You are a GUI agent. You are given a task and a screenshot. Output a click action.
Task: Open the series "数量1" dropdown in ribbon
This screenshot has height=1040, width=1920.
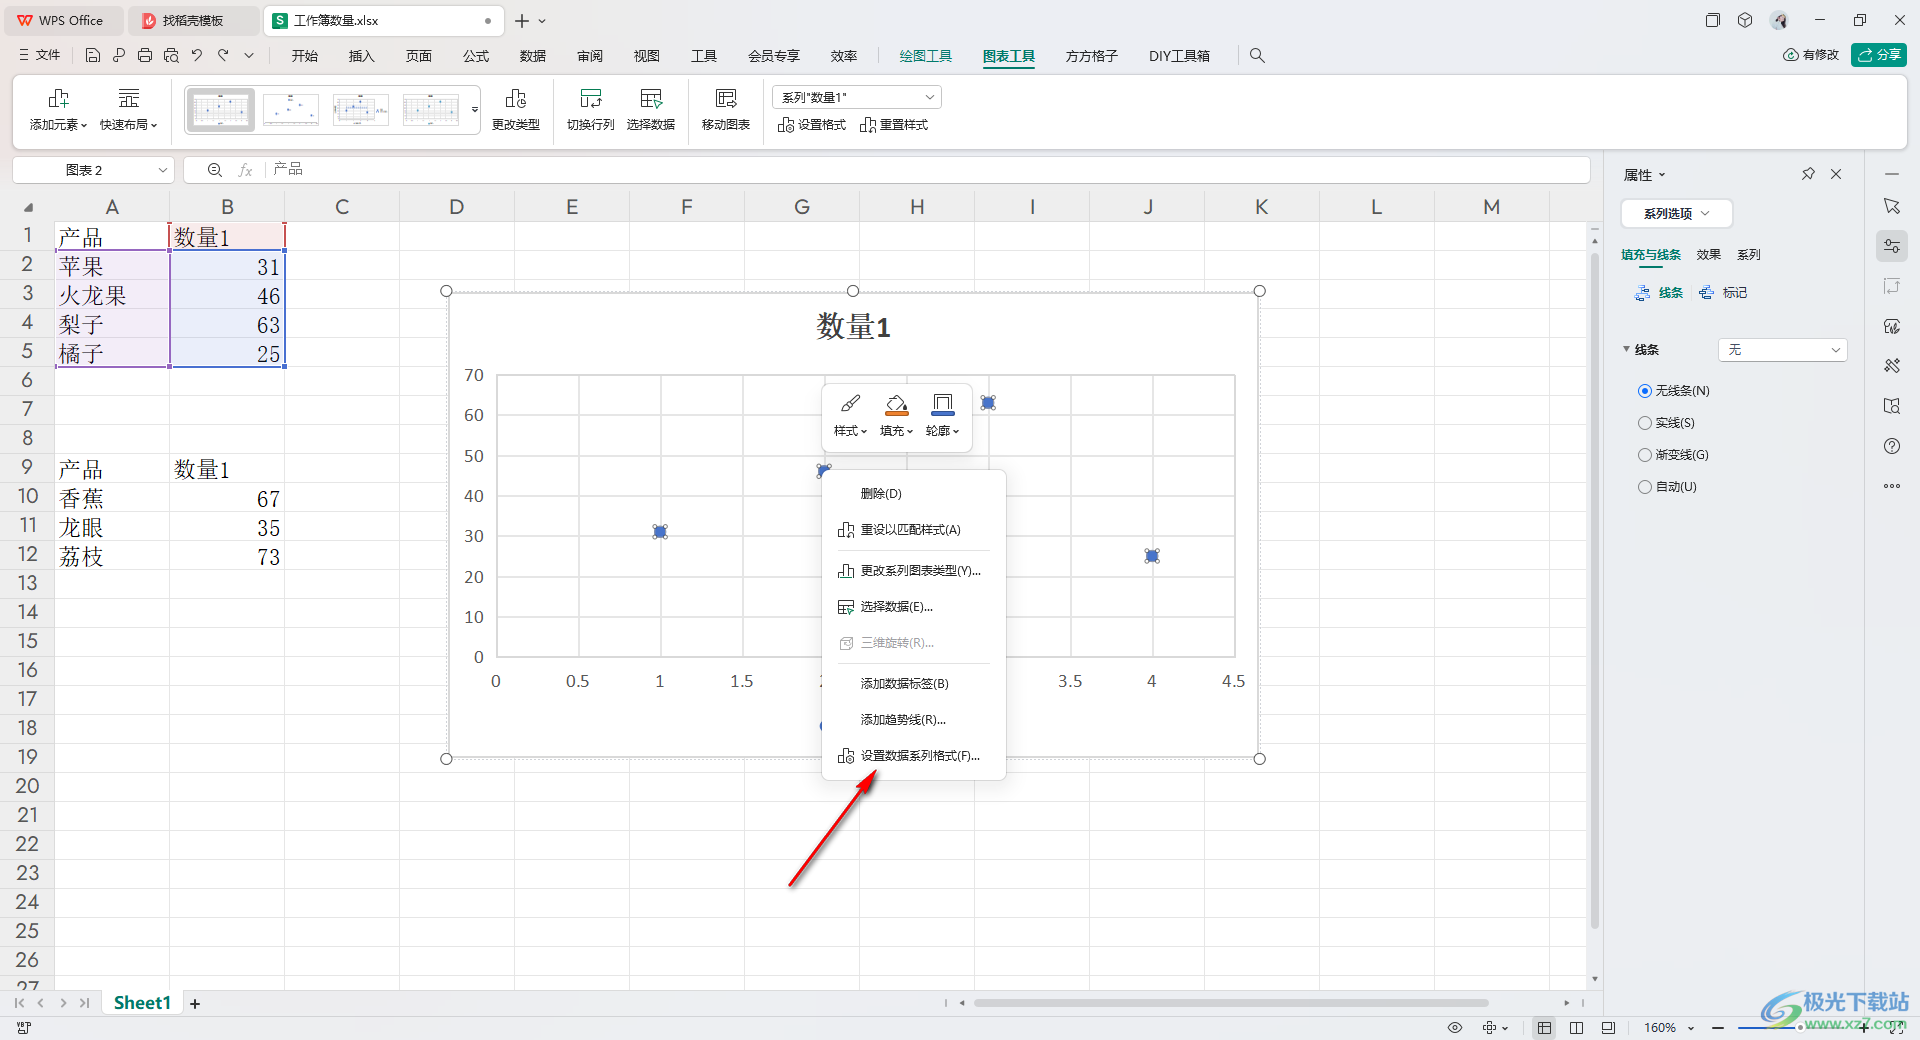[857, 97]
